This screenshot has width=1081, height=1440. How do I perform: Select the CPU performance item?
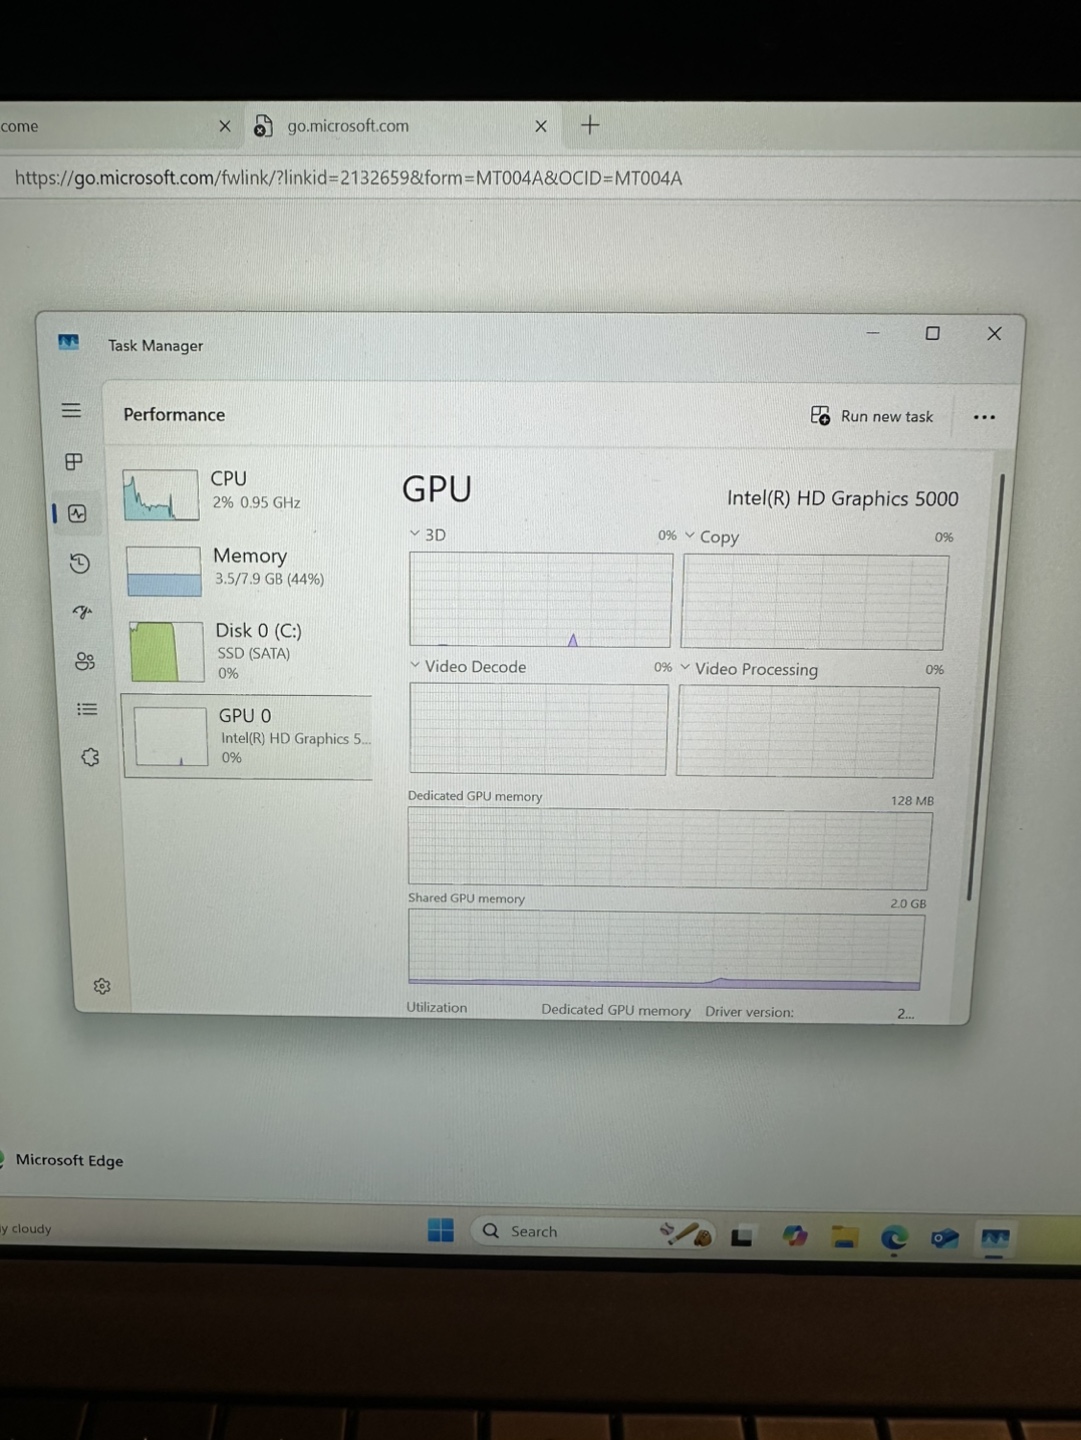(246, 493)
